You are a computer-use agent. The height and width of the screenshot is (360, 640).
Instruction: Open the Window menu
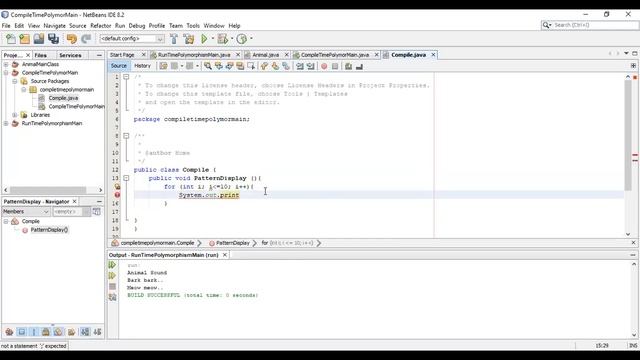pos(214,26)
